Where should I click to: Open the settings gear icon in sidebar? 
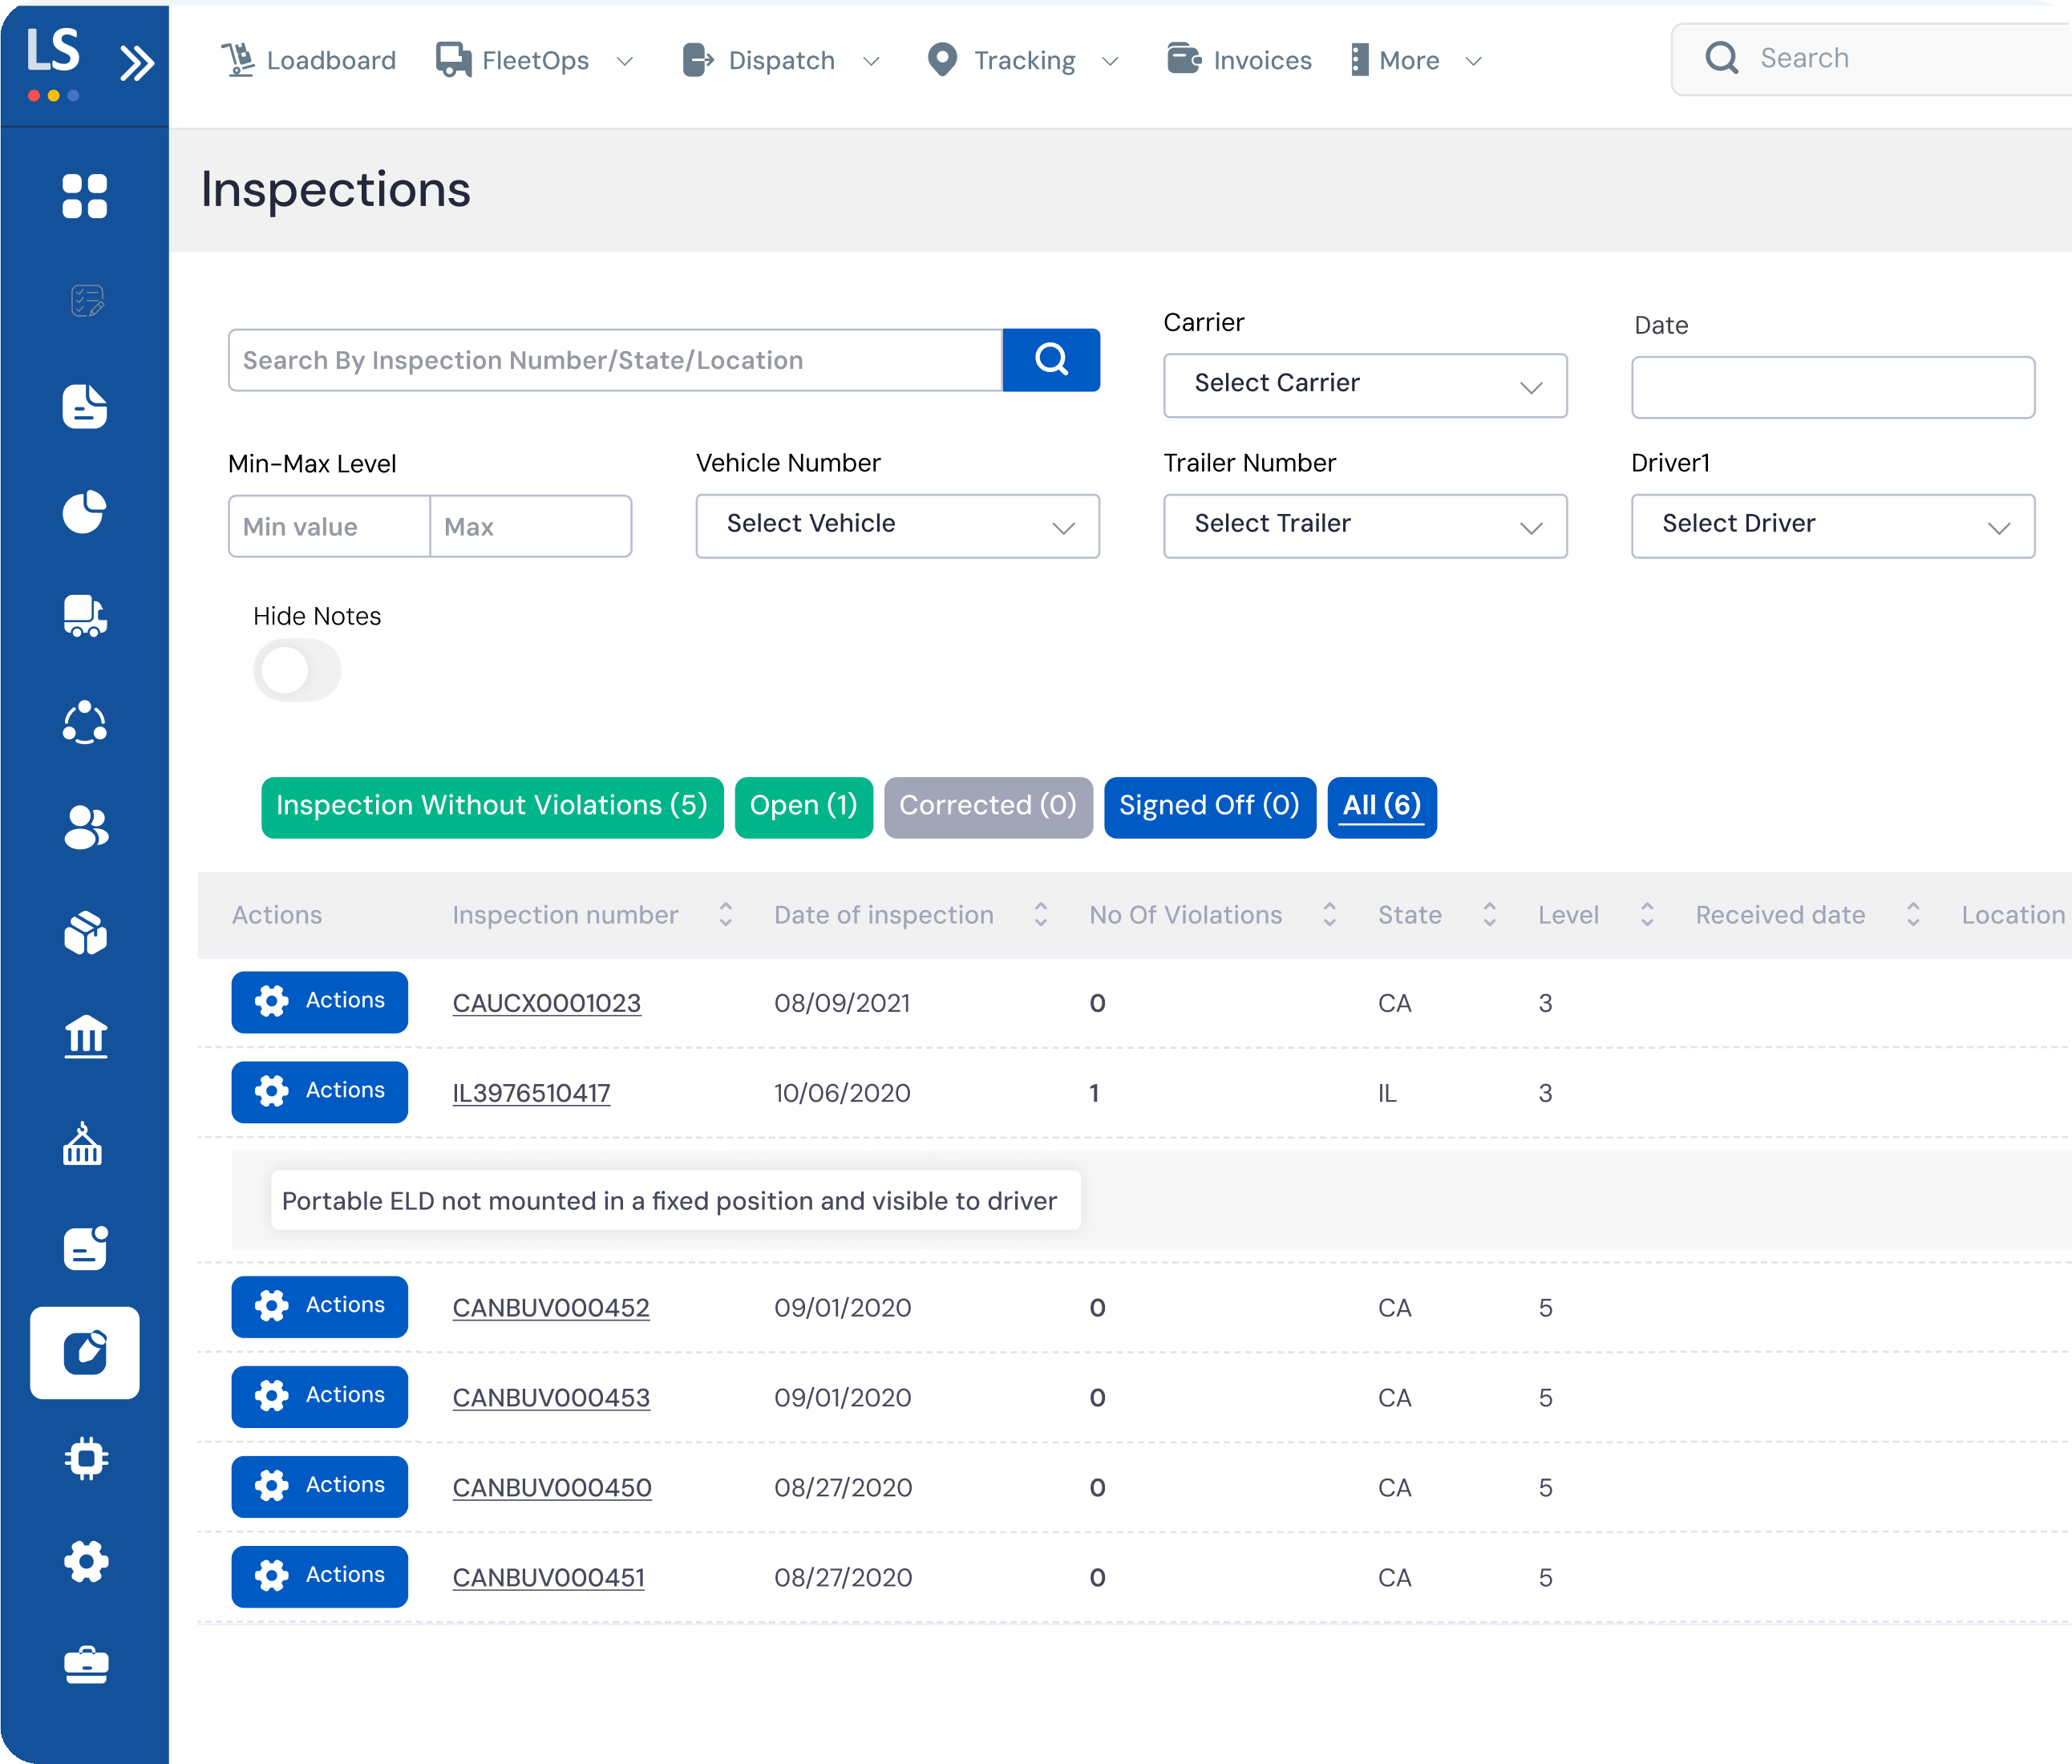tap(86, 1561)
